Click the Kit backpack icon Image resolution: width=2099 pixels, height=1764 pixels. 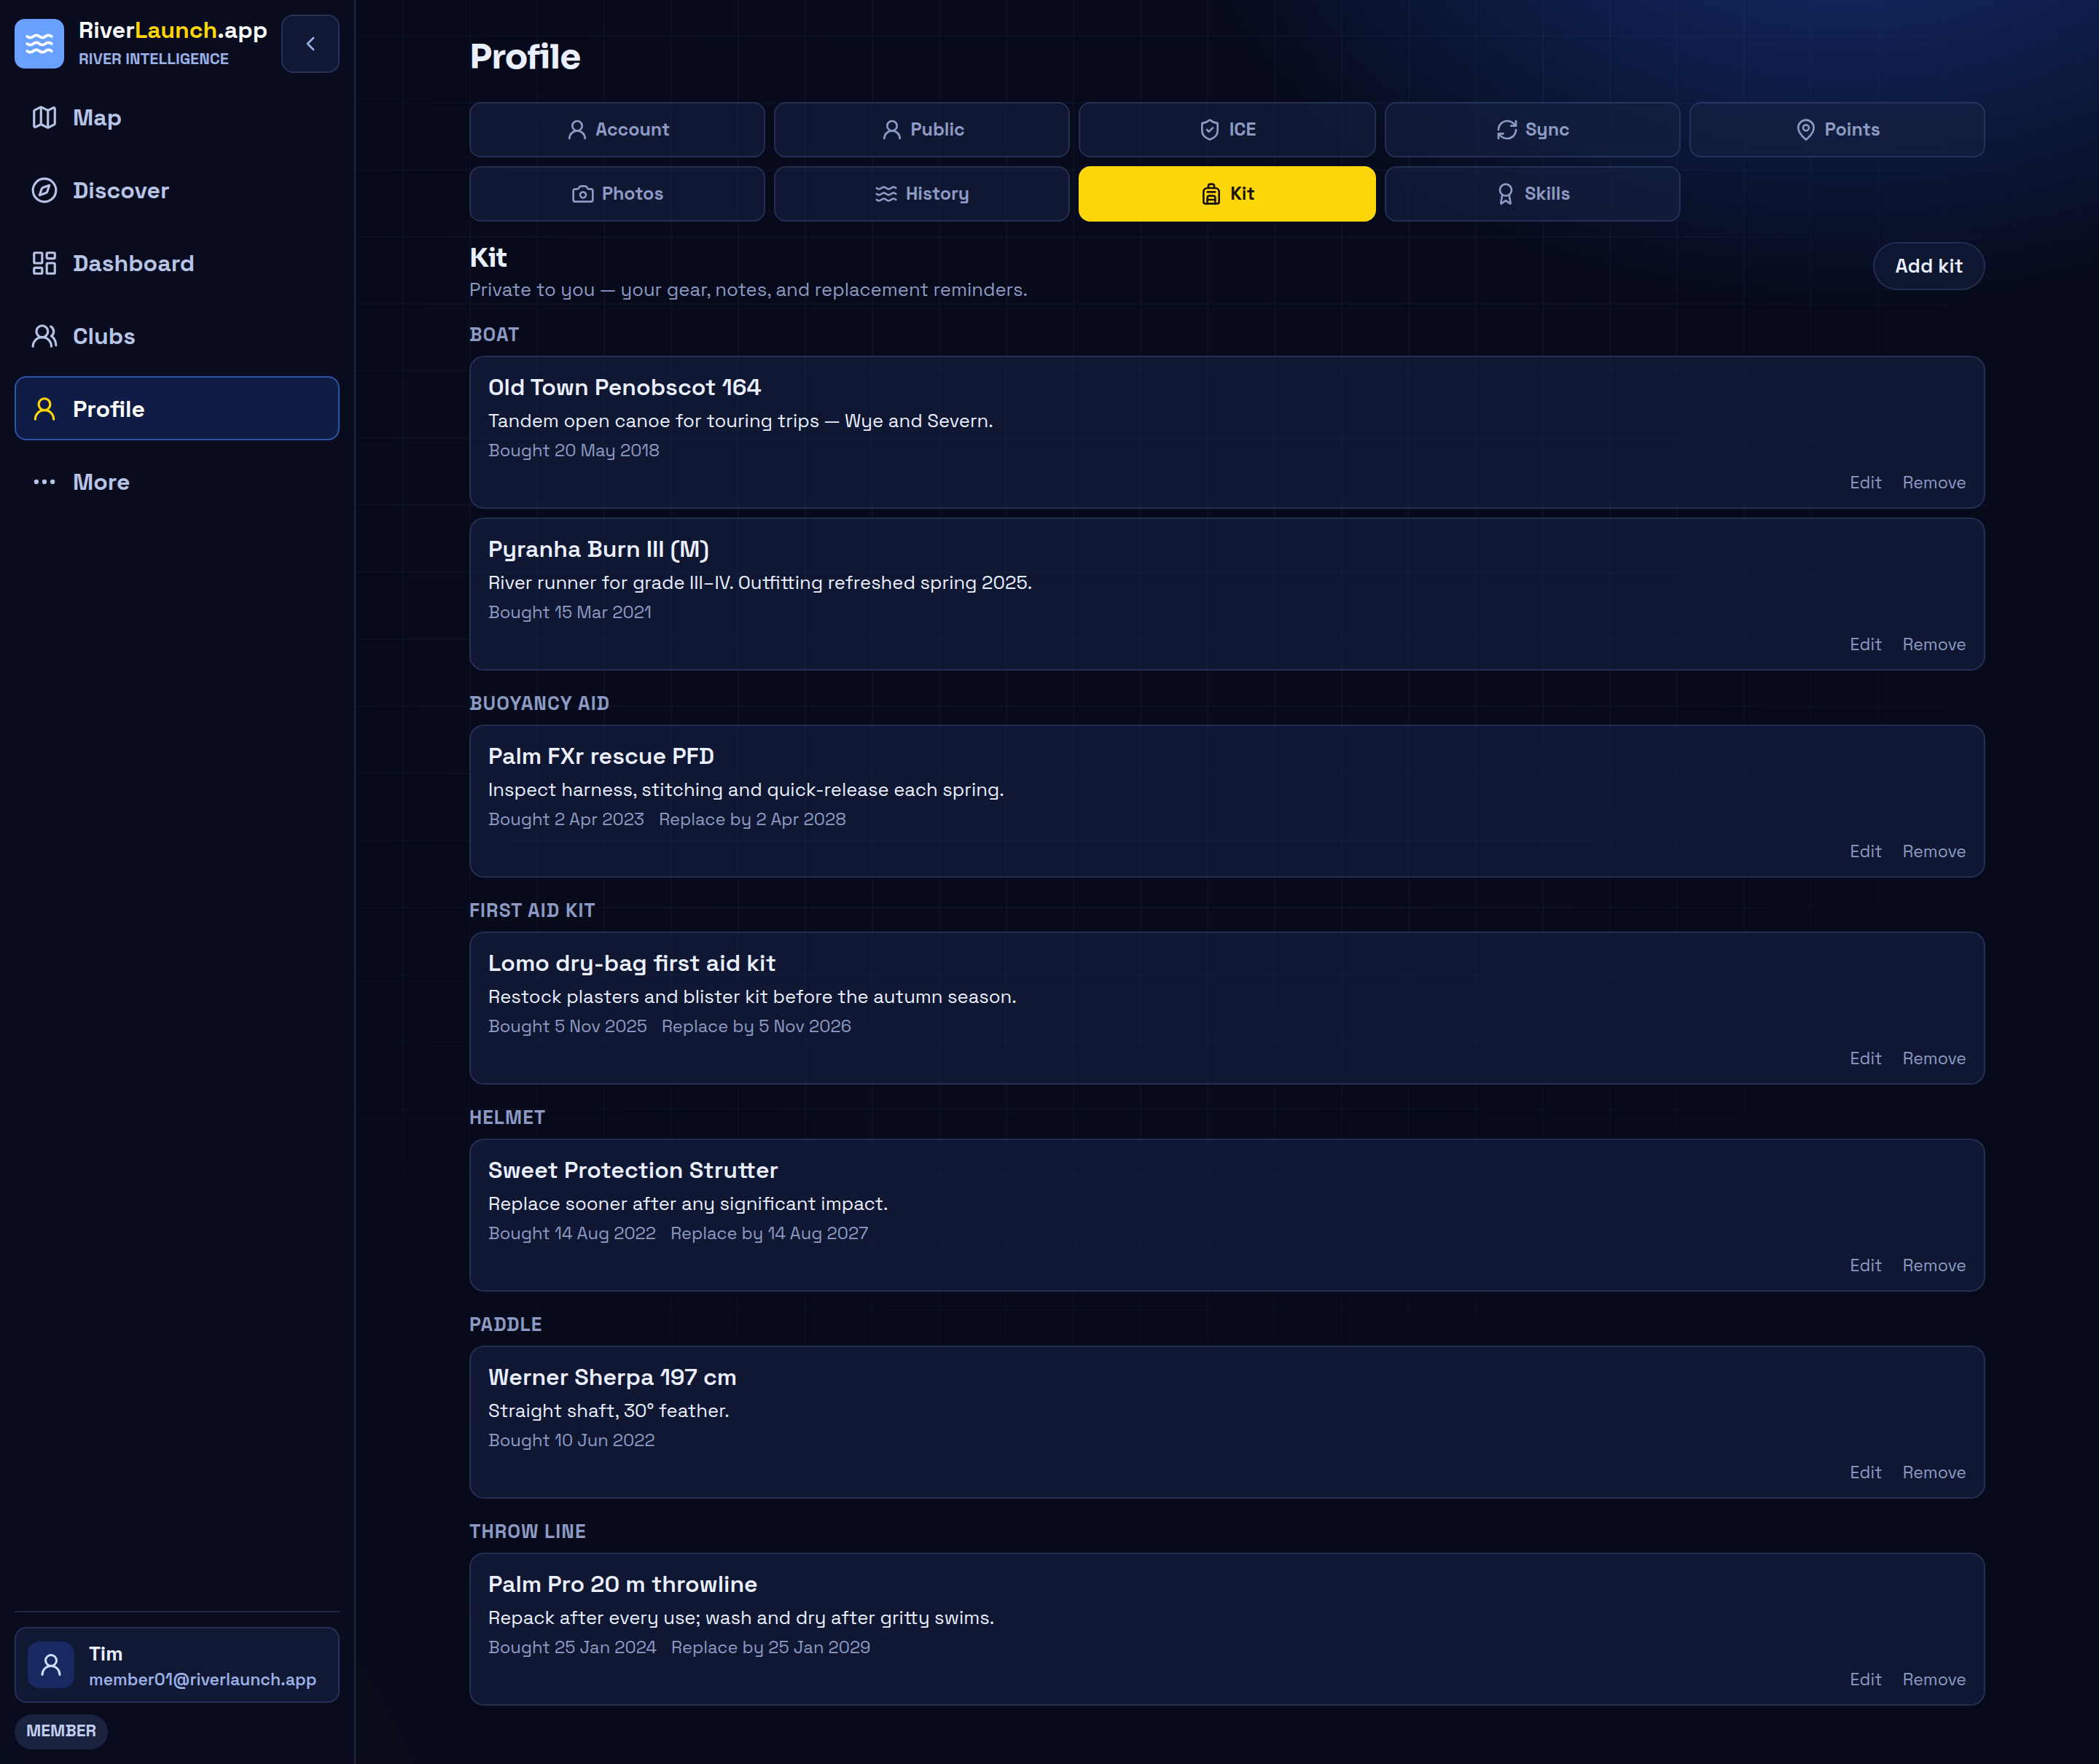pyautogui.click(x=1211, y=194)
